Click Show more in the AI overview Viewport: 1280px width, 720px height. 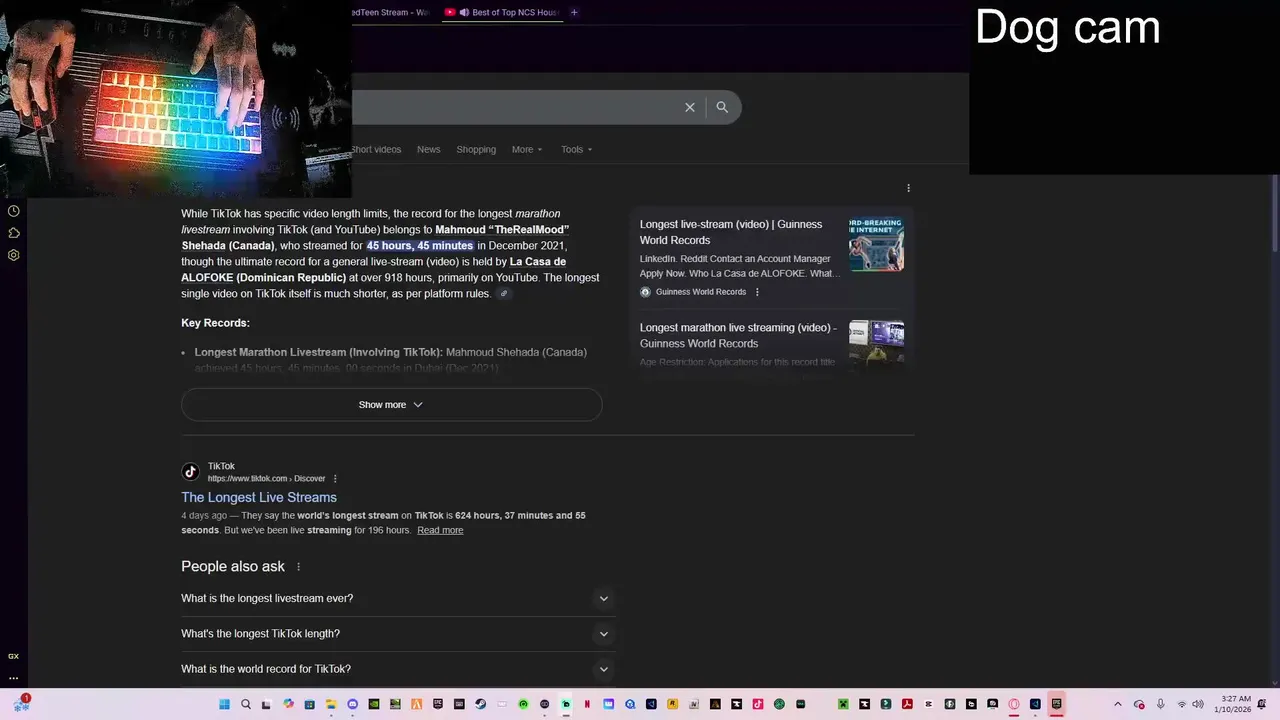(391, 405)
